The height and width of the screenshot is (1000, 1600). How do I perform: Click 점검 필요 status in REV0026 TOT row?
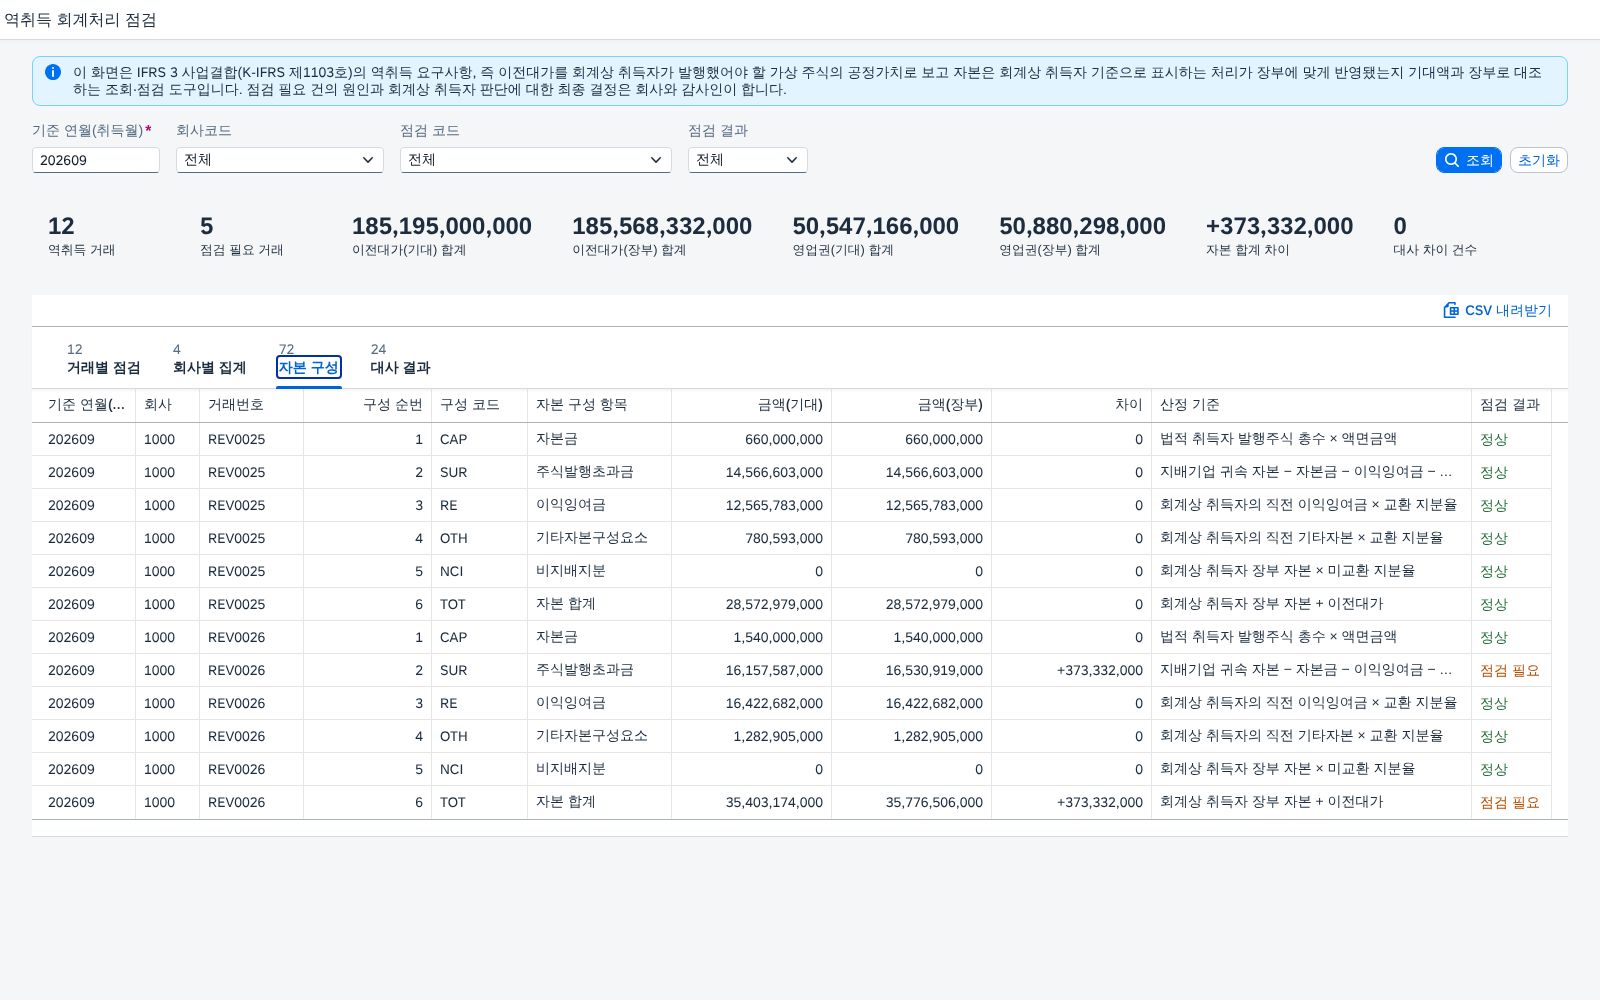[x=1510, y=803]
